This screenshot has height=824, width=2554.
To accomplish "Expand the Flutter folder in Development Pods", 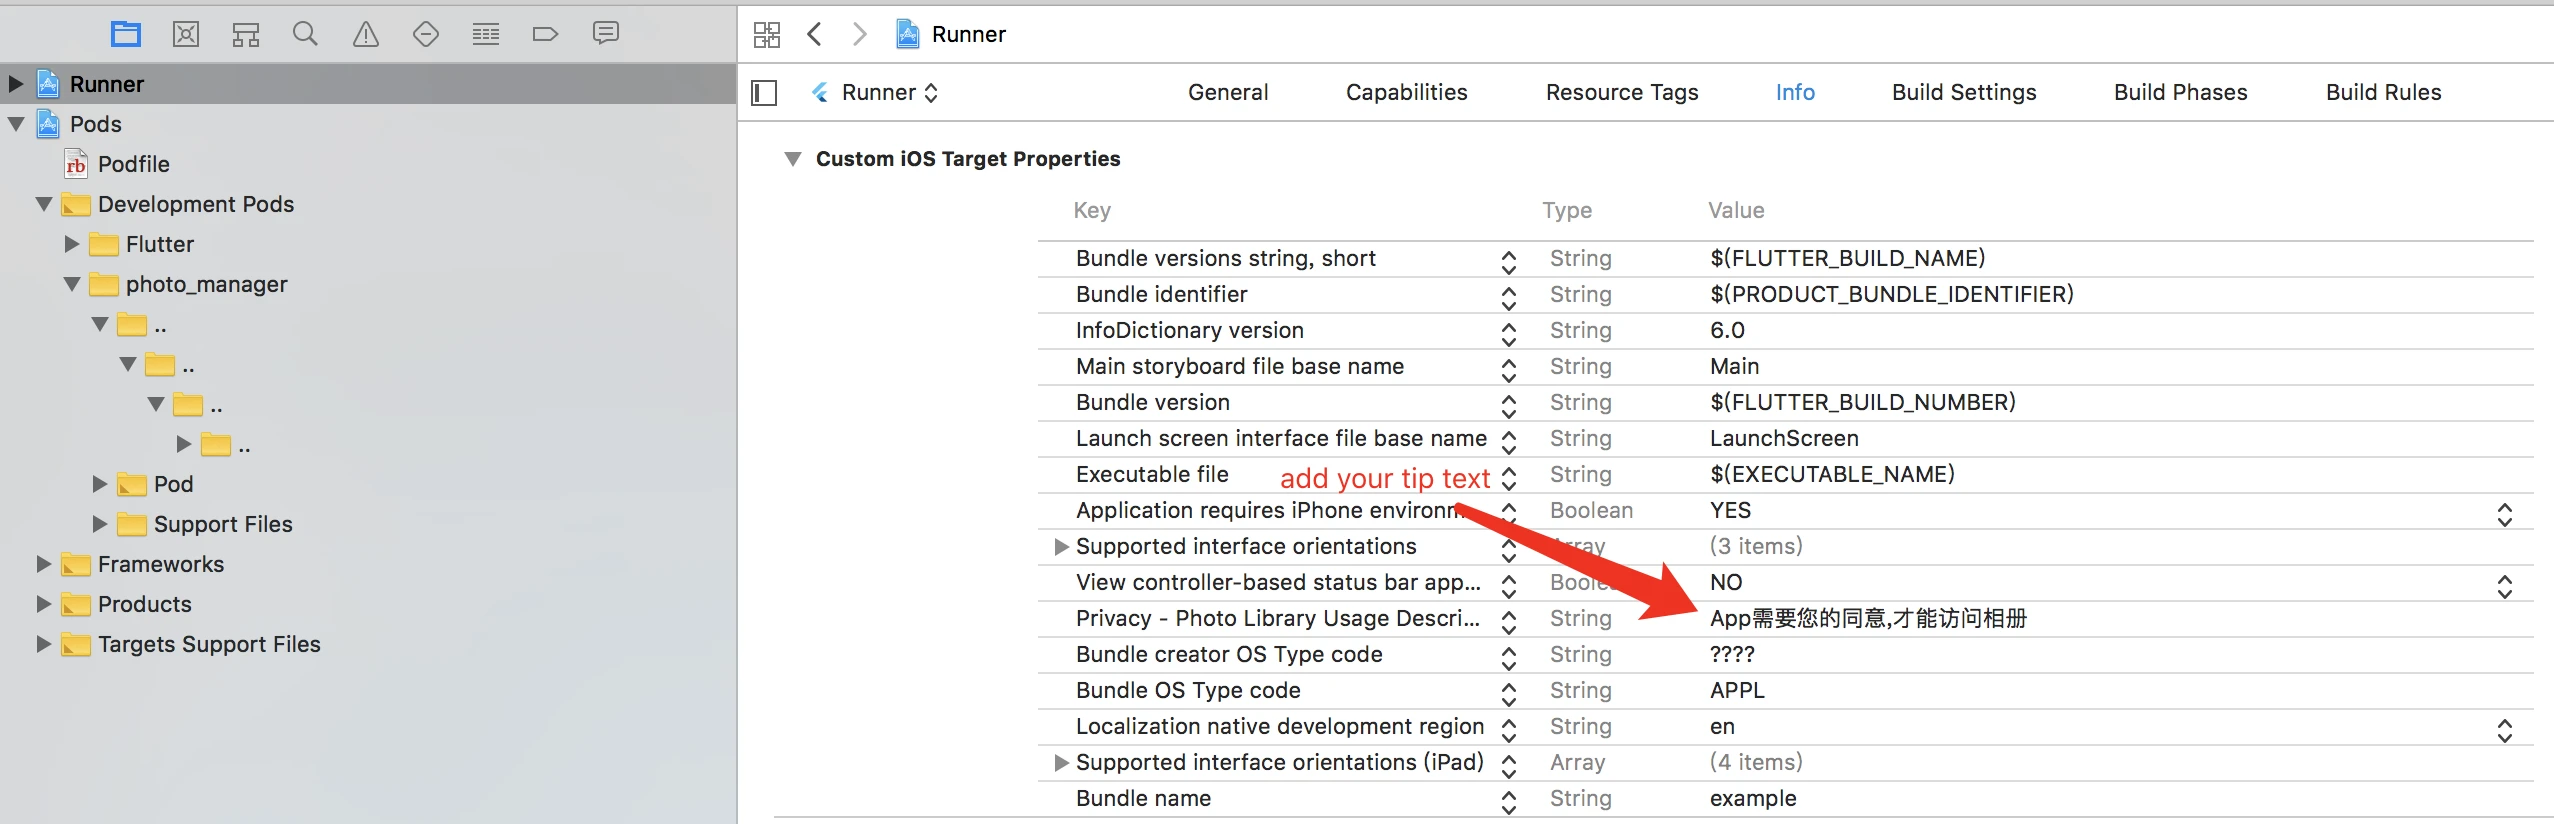I will pyautogui.click(x=72, y=244).
